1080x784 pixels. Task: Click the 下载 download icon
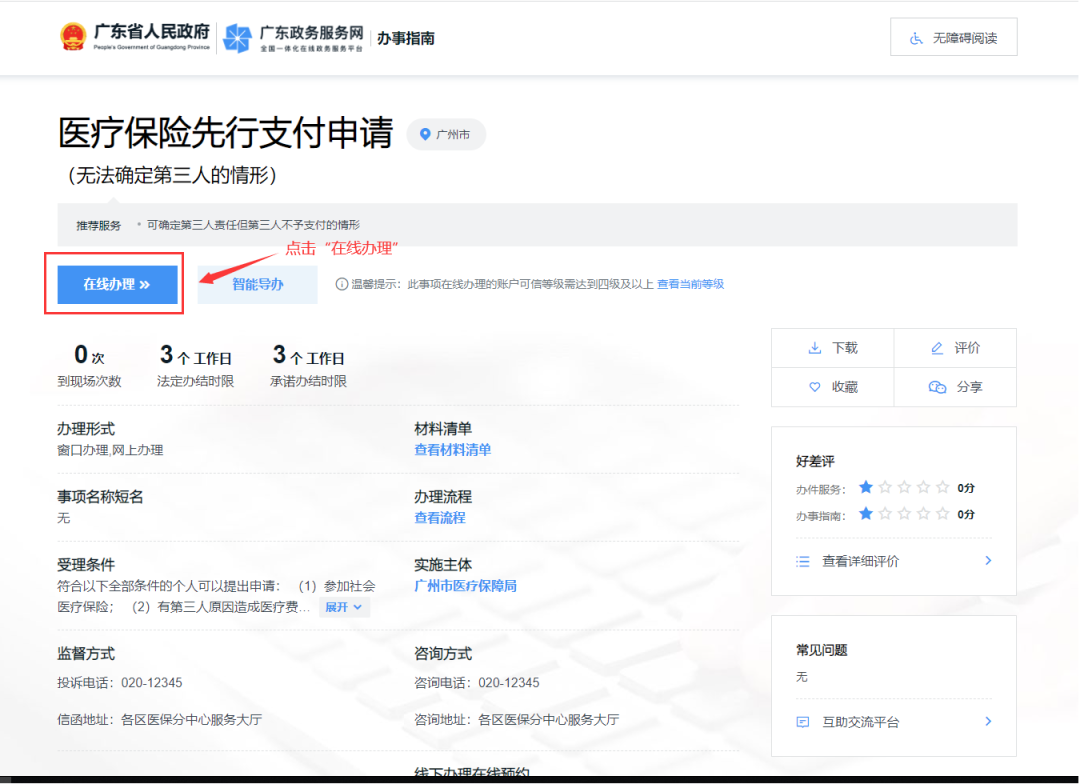pos(814,348)
